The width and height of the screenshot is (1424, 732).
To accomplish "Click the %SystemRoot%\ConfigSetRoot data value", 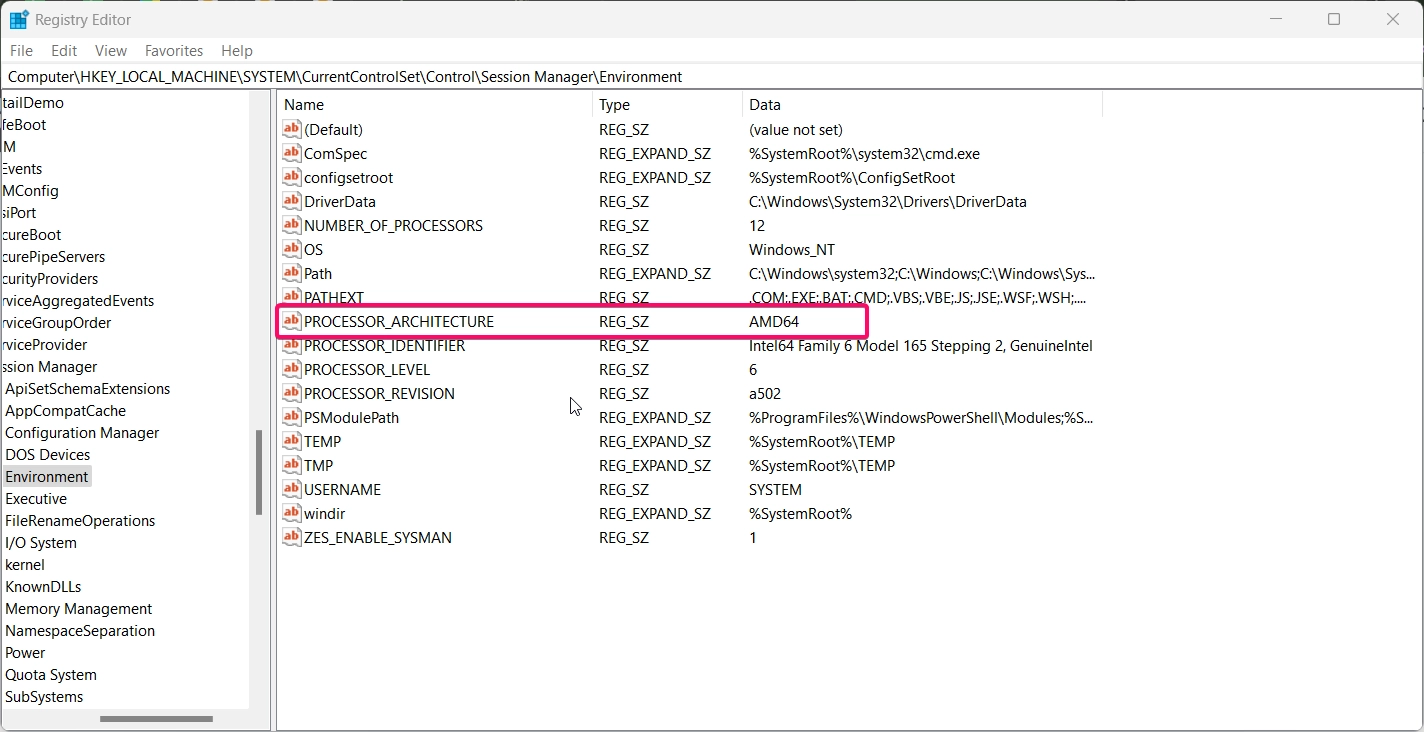I will (x=852, y=177).
